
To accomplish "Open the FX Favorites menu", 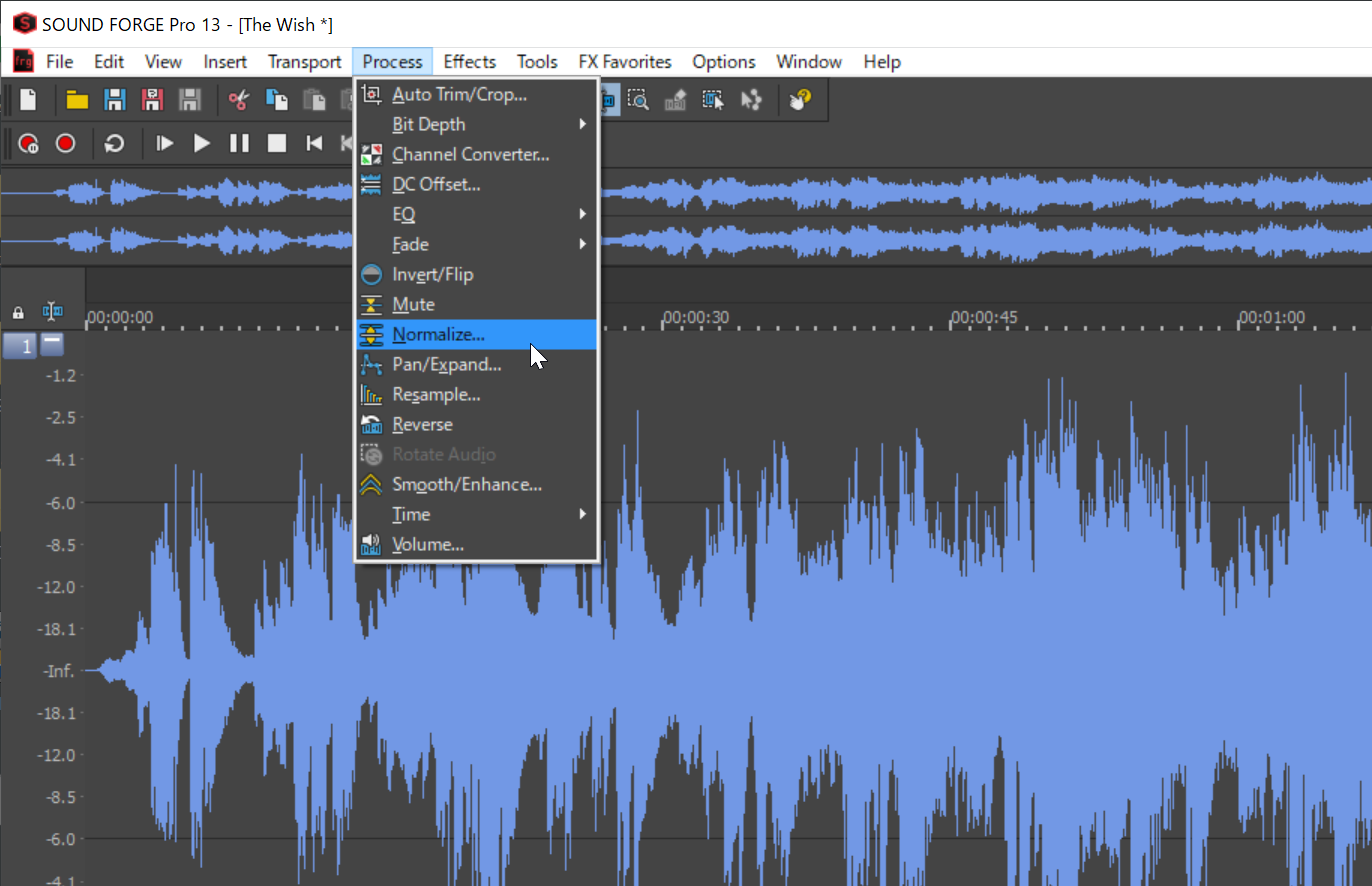I will [x=625, y=62].
